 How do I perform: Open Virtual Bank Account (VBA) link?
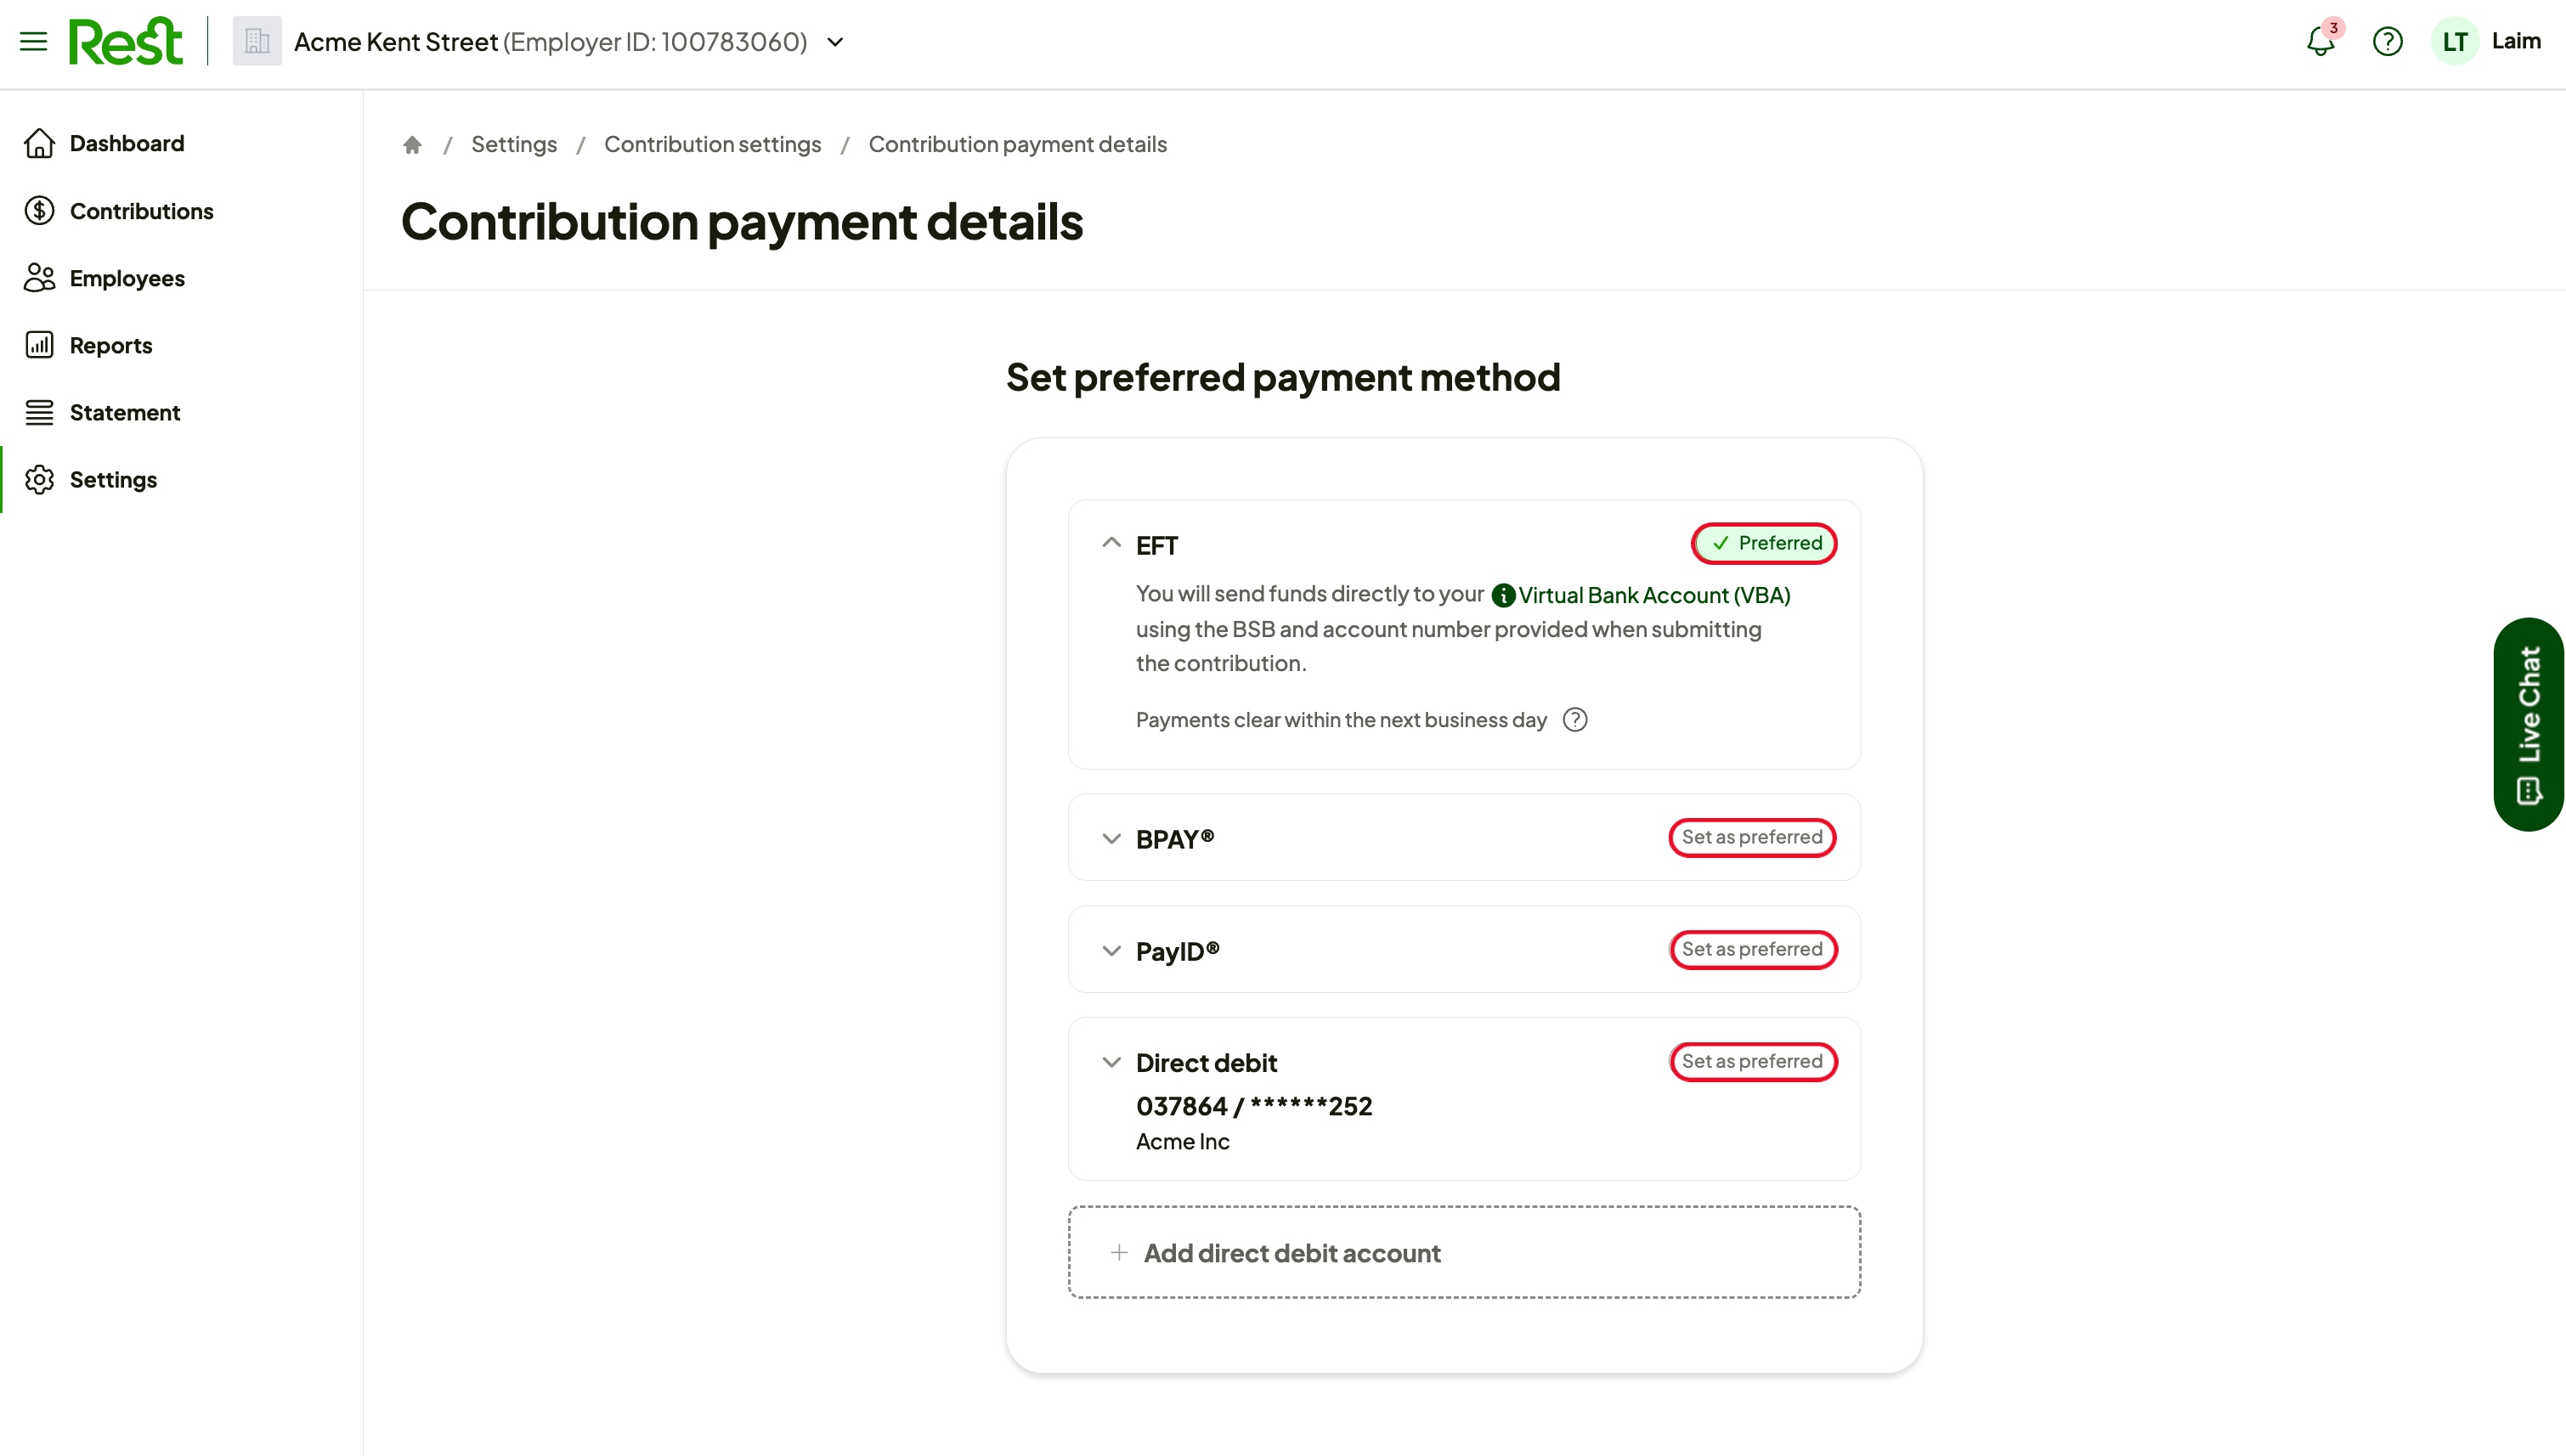(x=1654, y=596)
